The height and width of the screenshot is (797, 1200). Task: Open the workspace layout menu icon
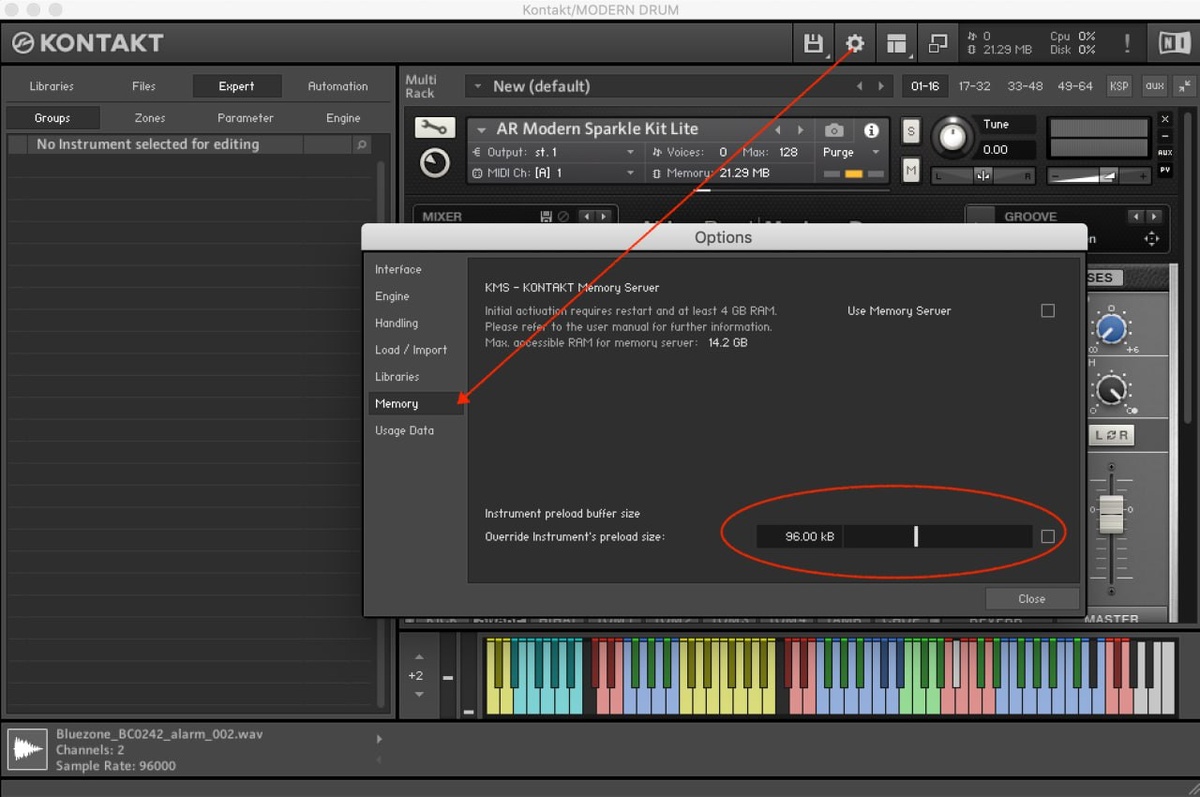pos(897,44)
